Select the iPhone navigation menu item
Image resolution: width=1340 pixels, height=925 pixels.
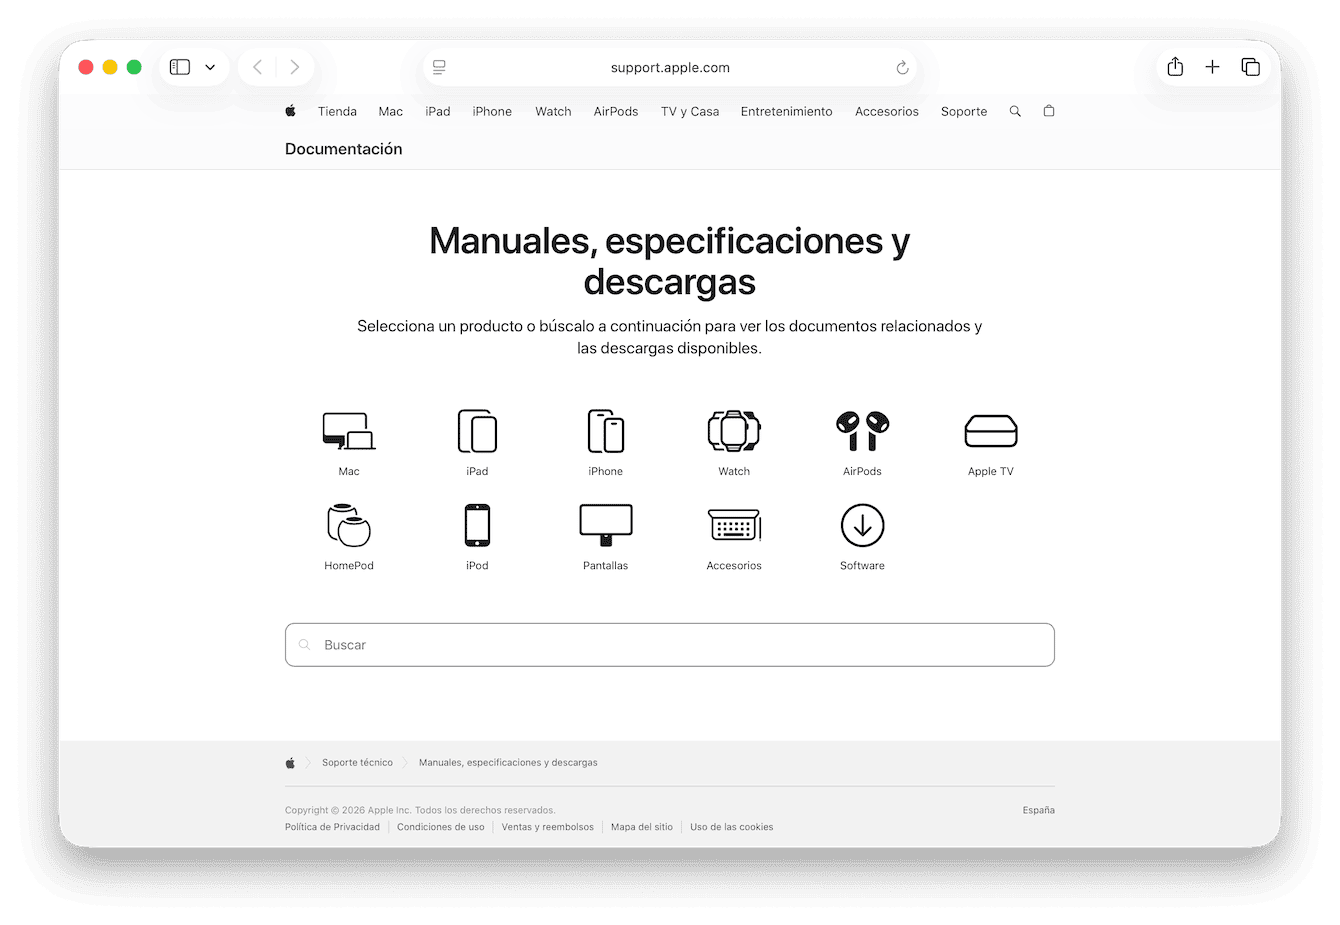(x=492, y=111)
